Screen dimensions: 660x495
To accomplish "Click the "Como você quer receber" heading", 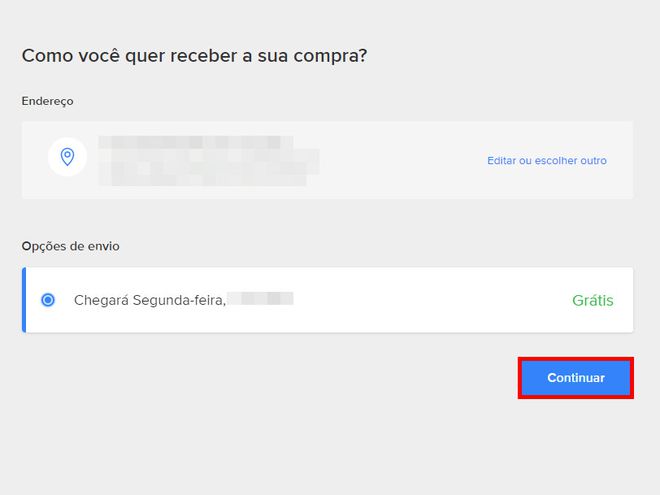I will (194, 56).
